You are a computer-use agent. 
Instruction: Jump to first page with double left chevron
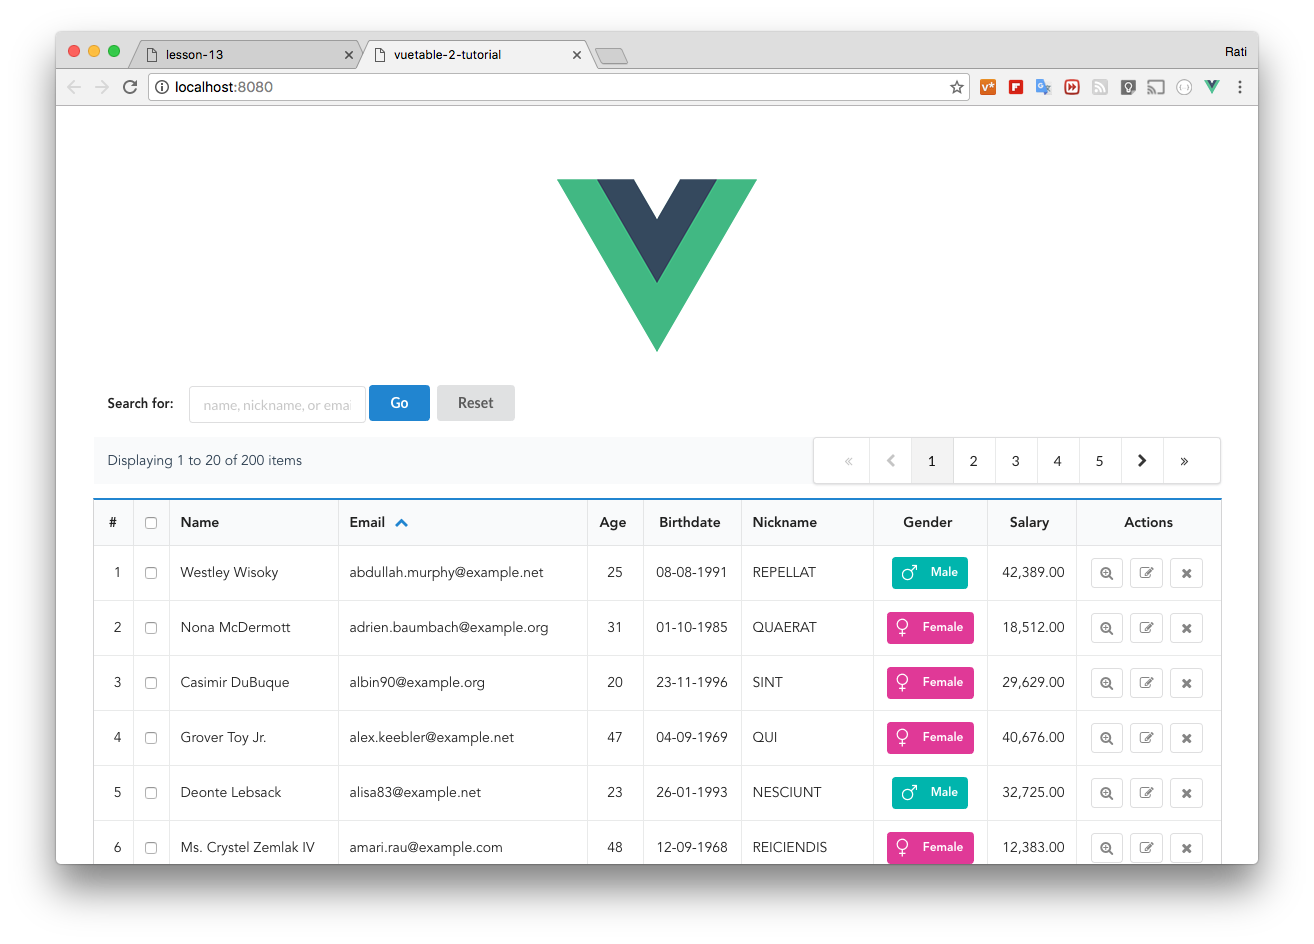[848, 461]
